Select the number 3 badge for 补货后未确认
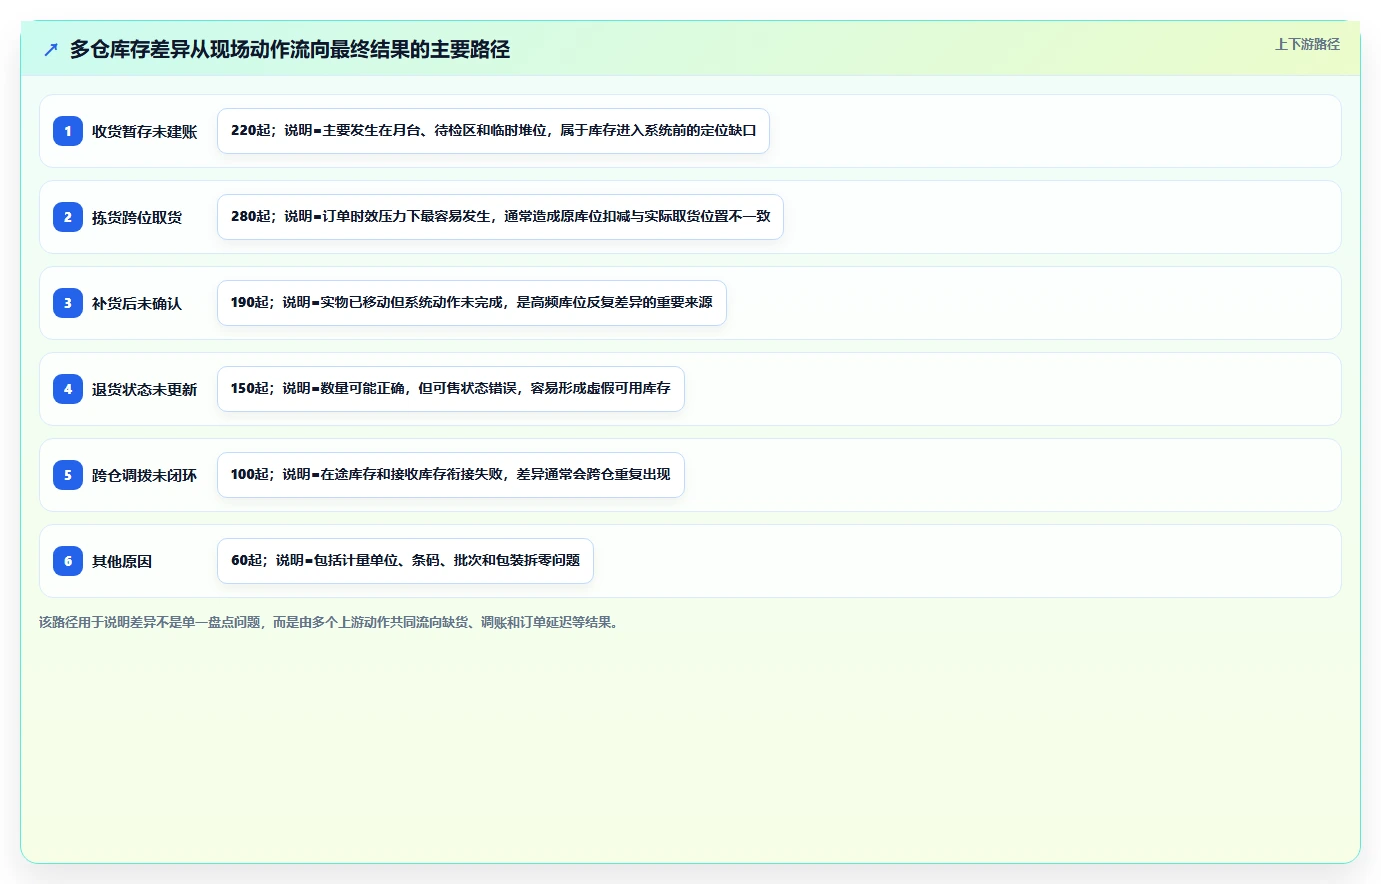 68,303
